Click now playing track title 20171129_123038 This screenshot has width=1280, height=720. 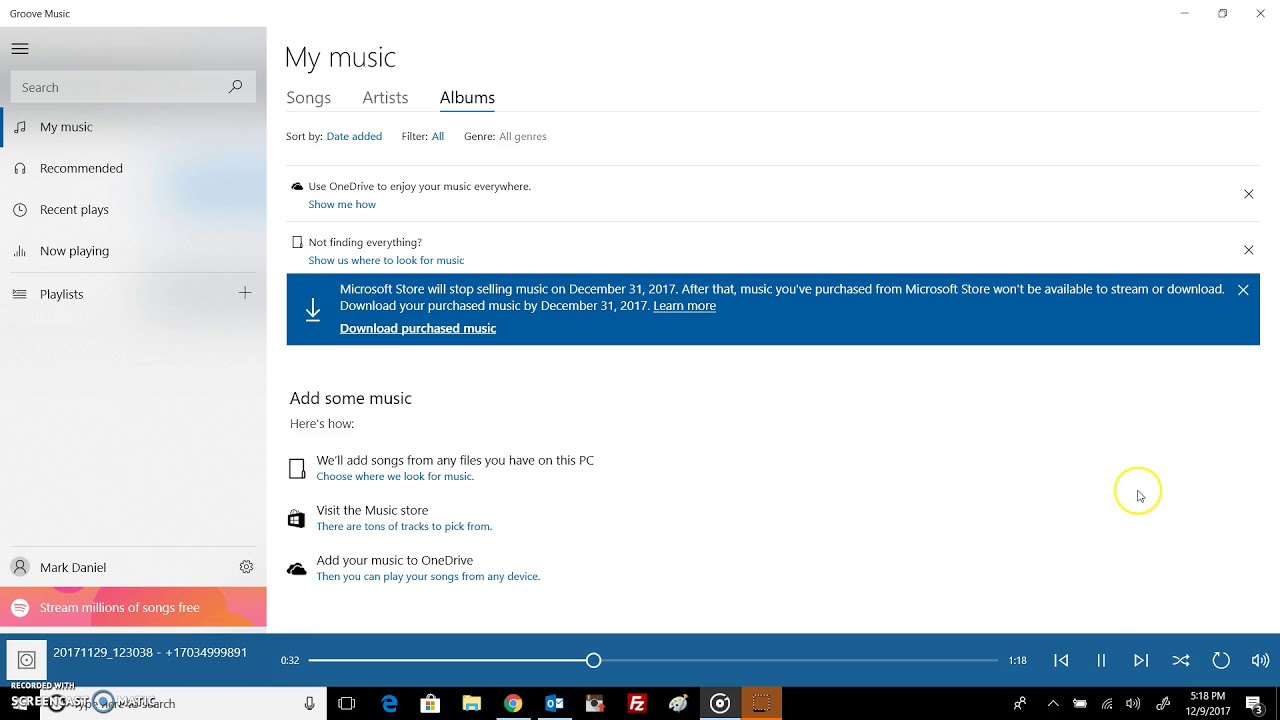pyautogui.click(x=150, y=652)
